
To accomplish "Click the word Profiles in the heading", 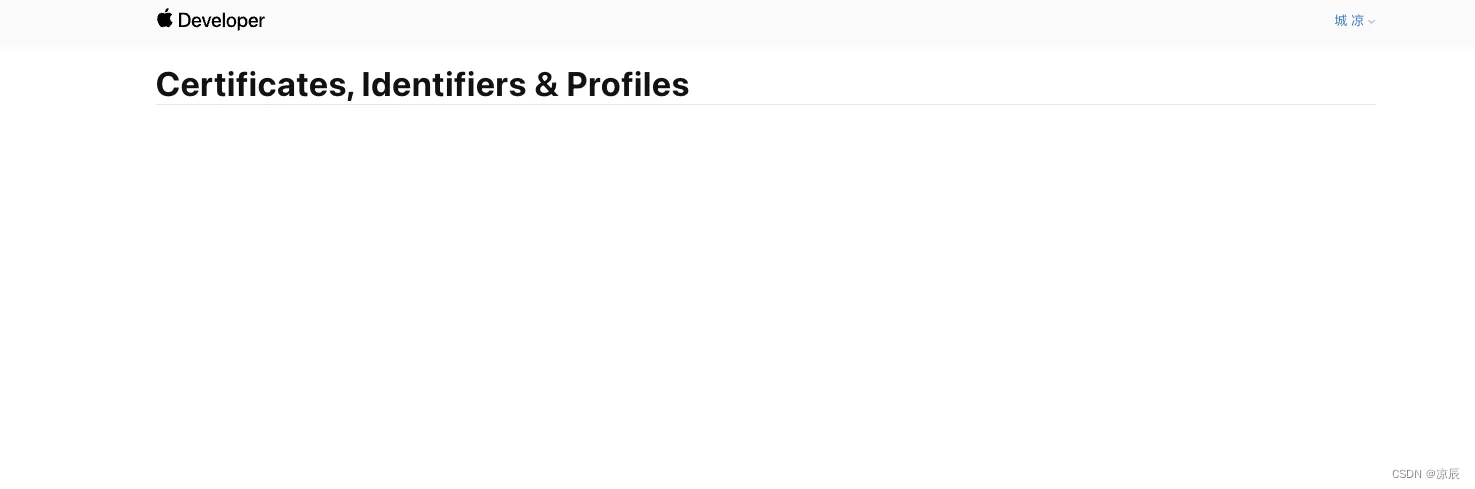I will click(x=628, y=85).
